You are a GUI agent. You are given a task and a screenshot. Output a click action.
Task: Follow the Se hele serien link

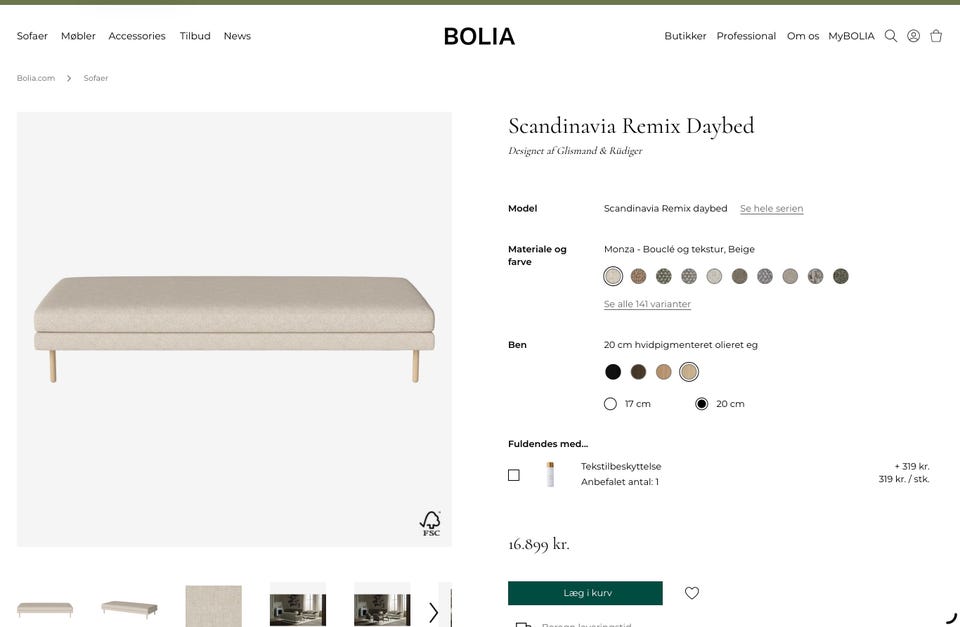tap(771, 209)
